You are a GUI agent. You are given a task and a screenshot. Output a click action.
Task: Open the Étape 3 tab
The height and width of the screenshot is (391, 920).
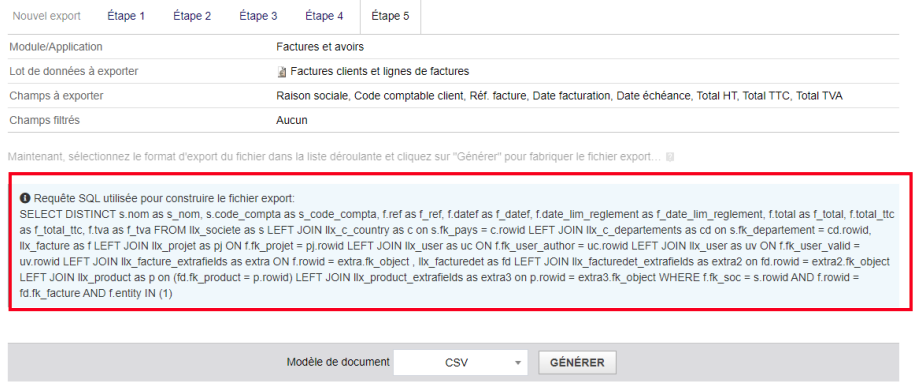click(258, 16)
